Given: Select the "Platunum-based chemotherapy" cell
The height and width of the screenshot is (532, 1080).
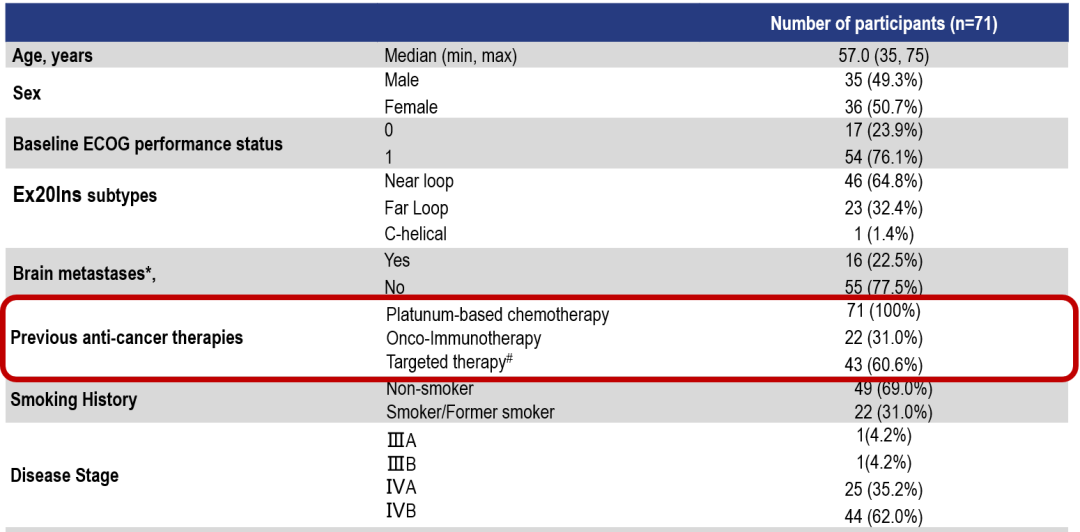Looking at the screenshot, I should click(x=497, y=315).
